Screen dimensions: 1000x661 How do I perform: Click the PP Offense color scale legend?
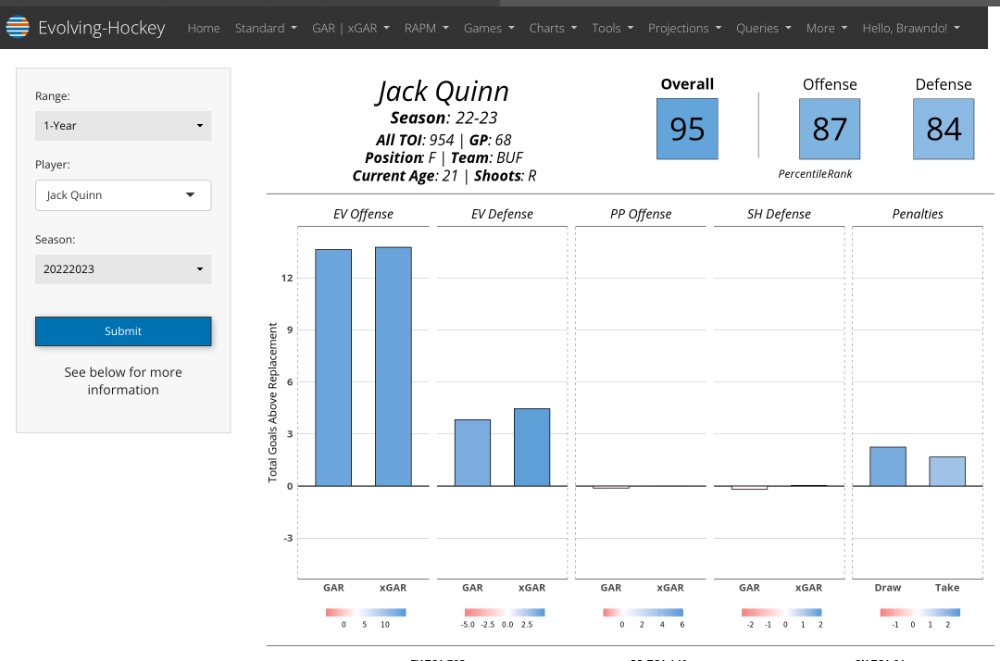pos(643,613)
